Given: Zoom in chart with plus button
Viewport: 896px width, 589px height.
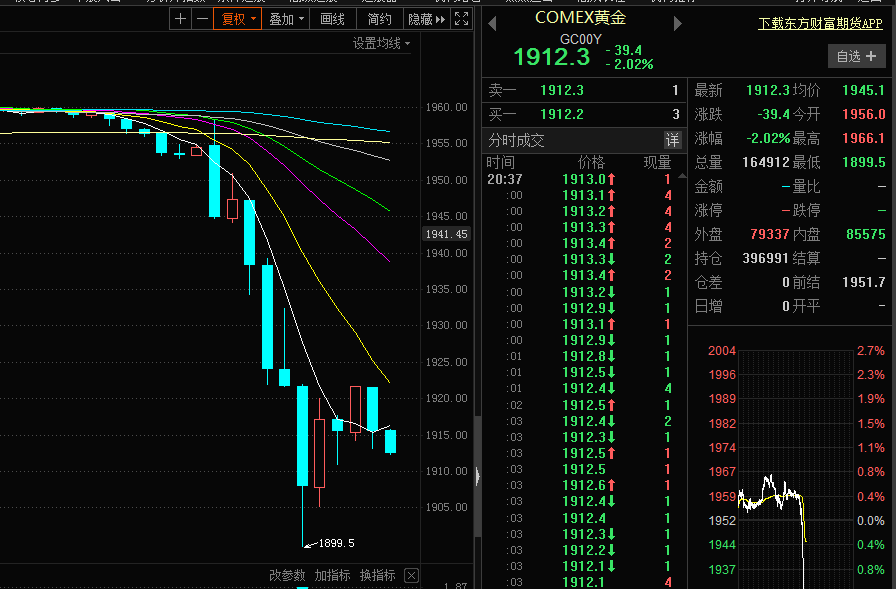Looking at the screenshot, I should click(181, 19).
